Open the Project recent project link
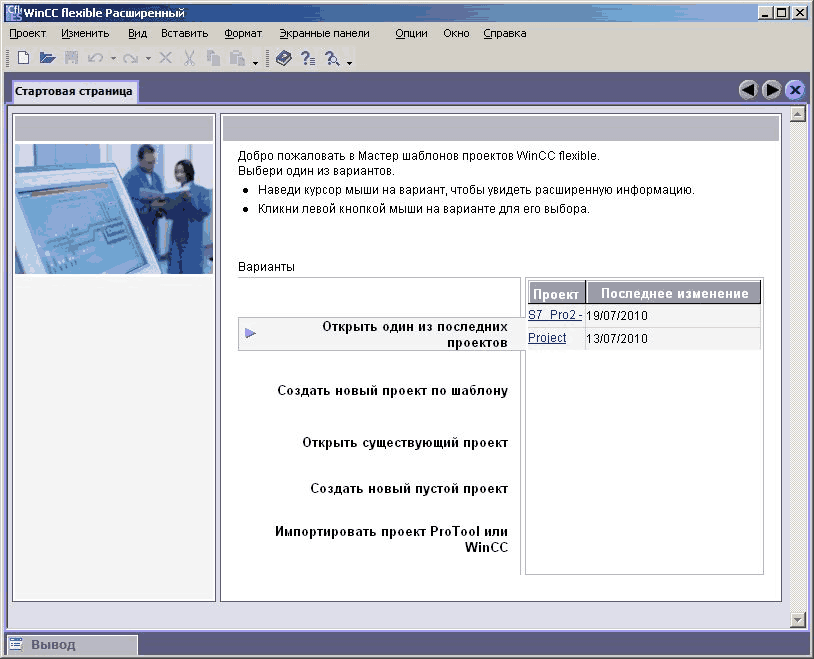This screenshot has height=659, width=814. click(x=547, y=338)
